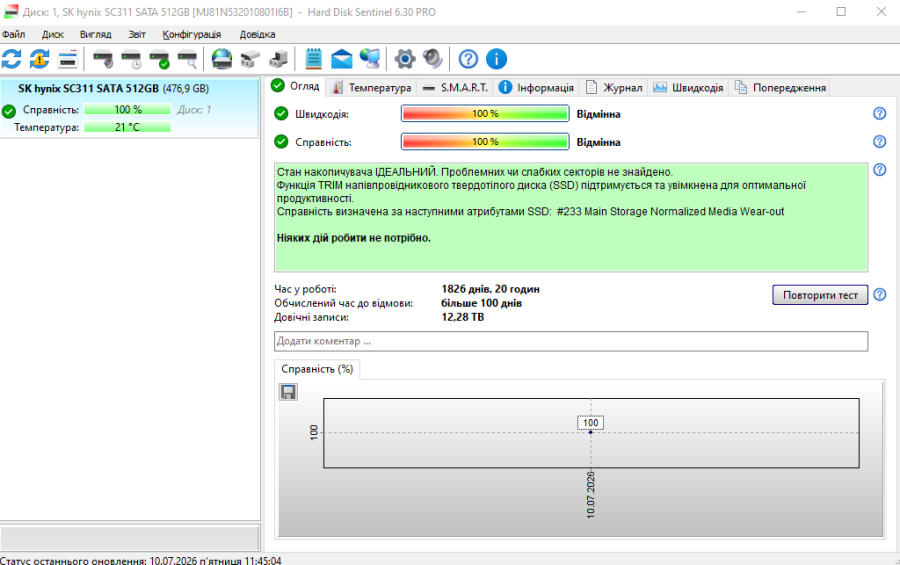Image resolution: width=900 pixels, height=565 pixels.
Task: Click the disk with magnifying glass icon
Action: [188, 59]
